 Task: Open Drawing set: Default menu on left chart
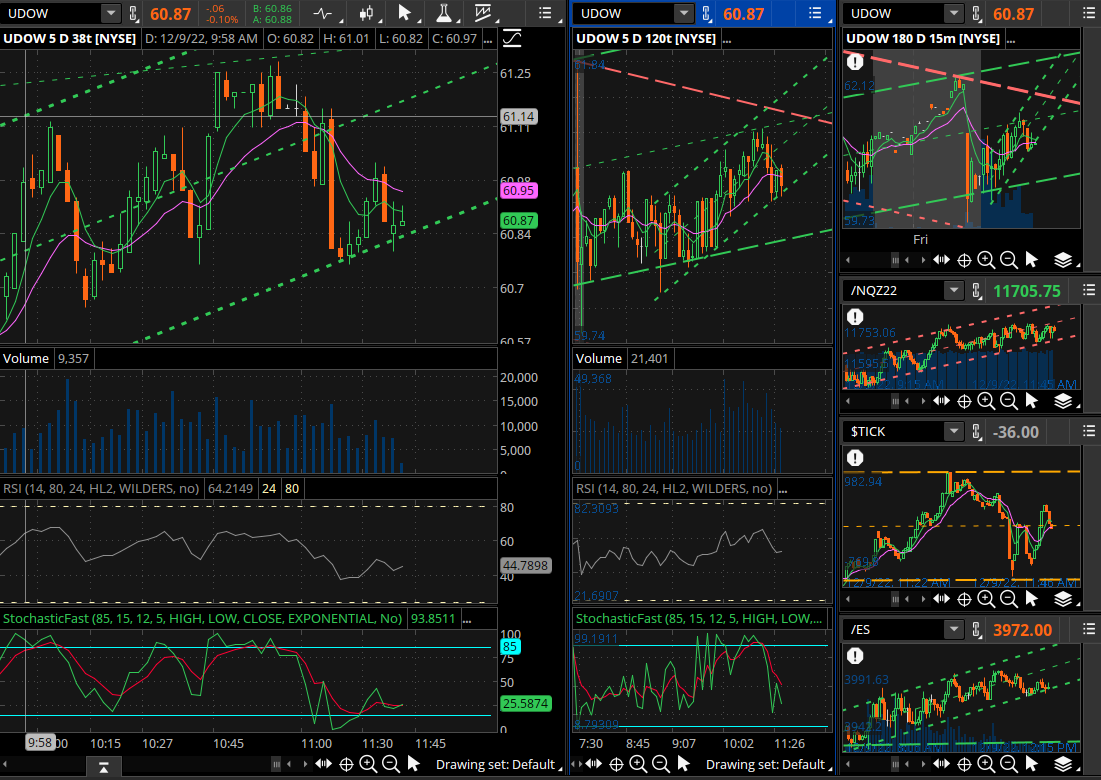pos(495,764)
